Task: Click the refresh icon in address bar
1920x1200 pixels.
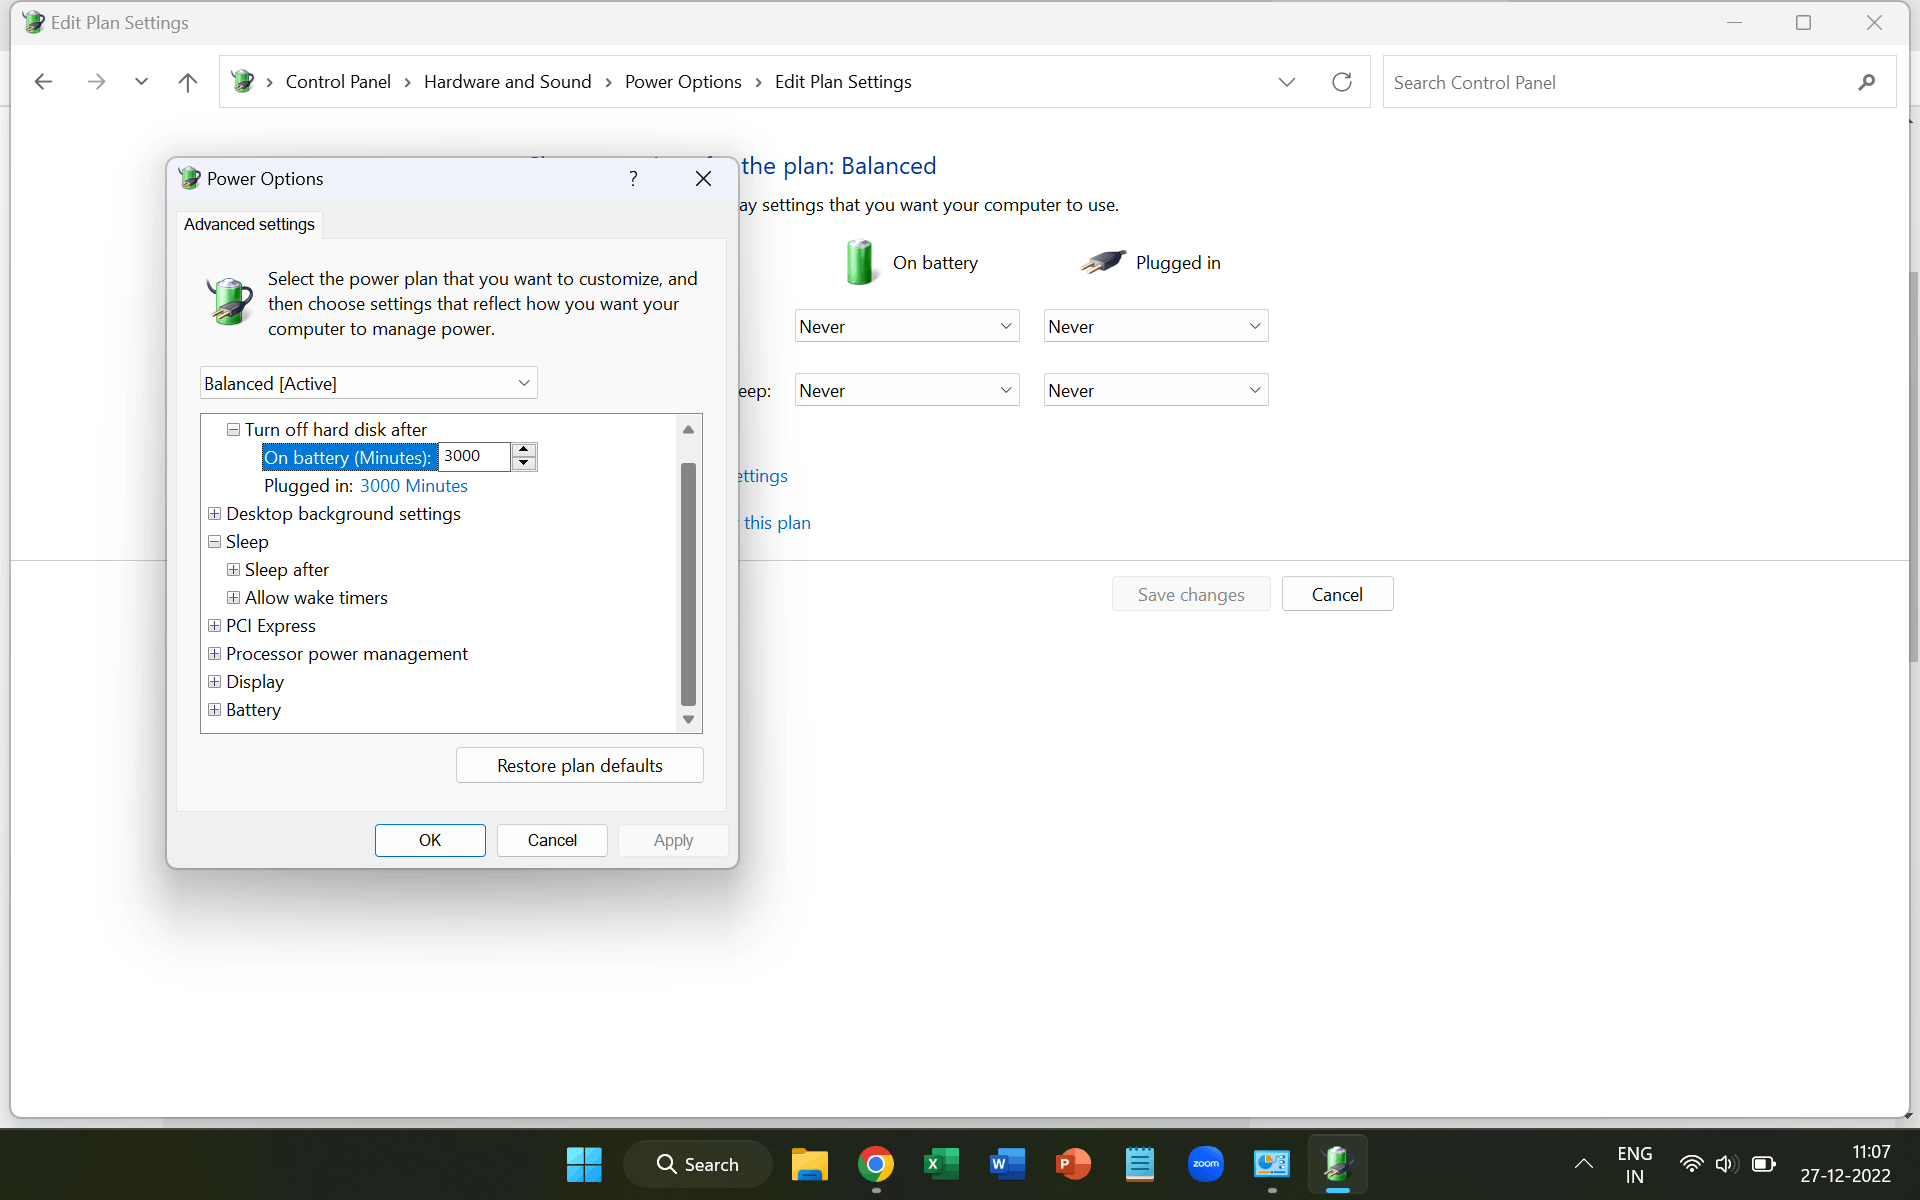Action: coord(1341,82)
